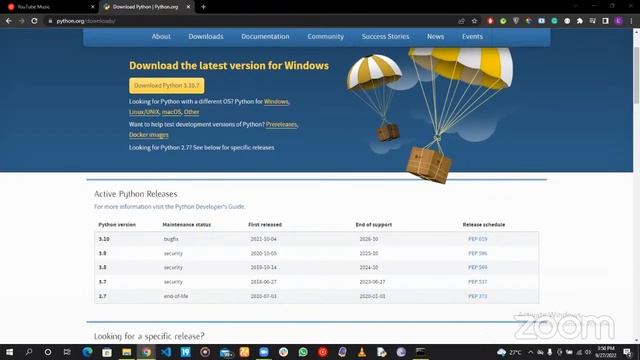The height and width of the screenshot is (360, 640).
Task: Bookmark this page with the star icon
Action: click(474, 21)
